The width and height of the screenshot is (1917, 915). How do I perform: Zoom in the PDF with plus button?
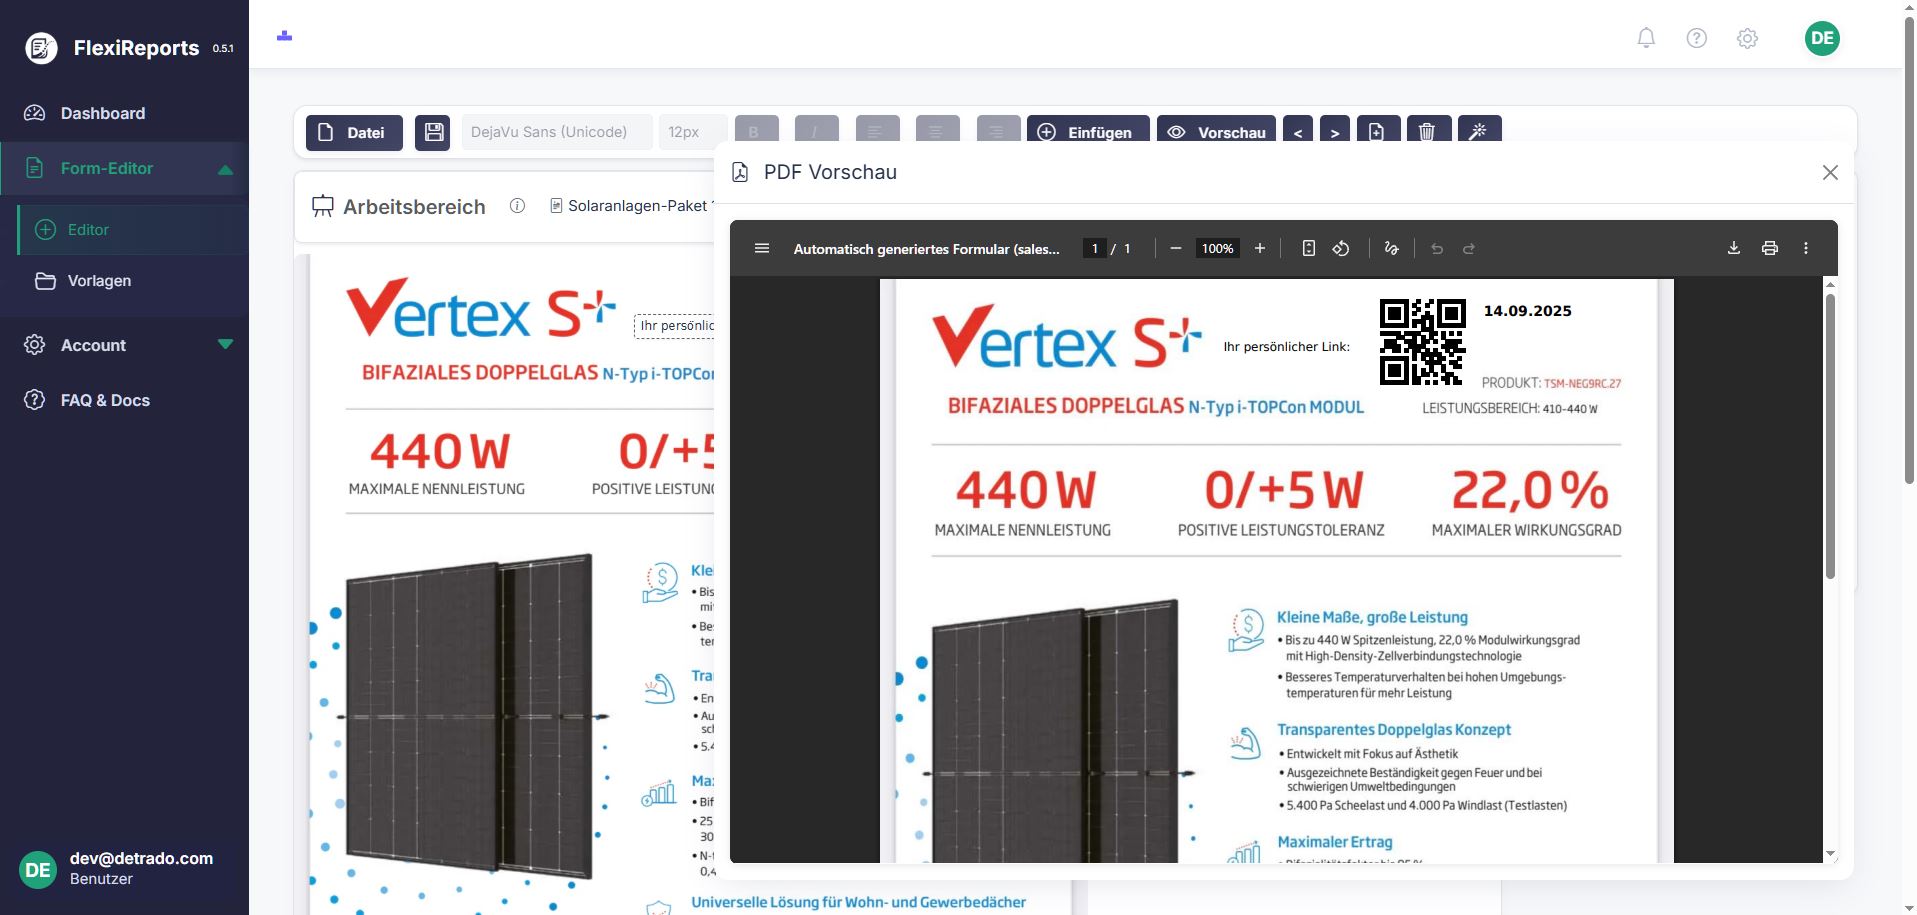[1260, 248]
